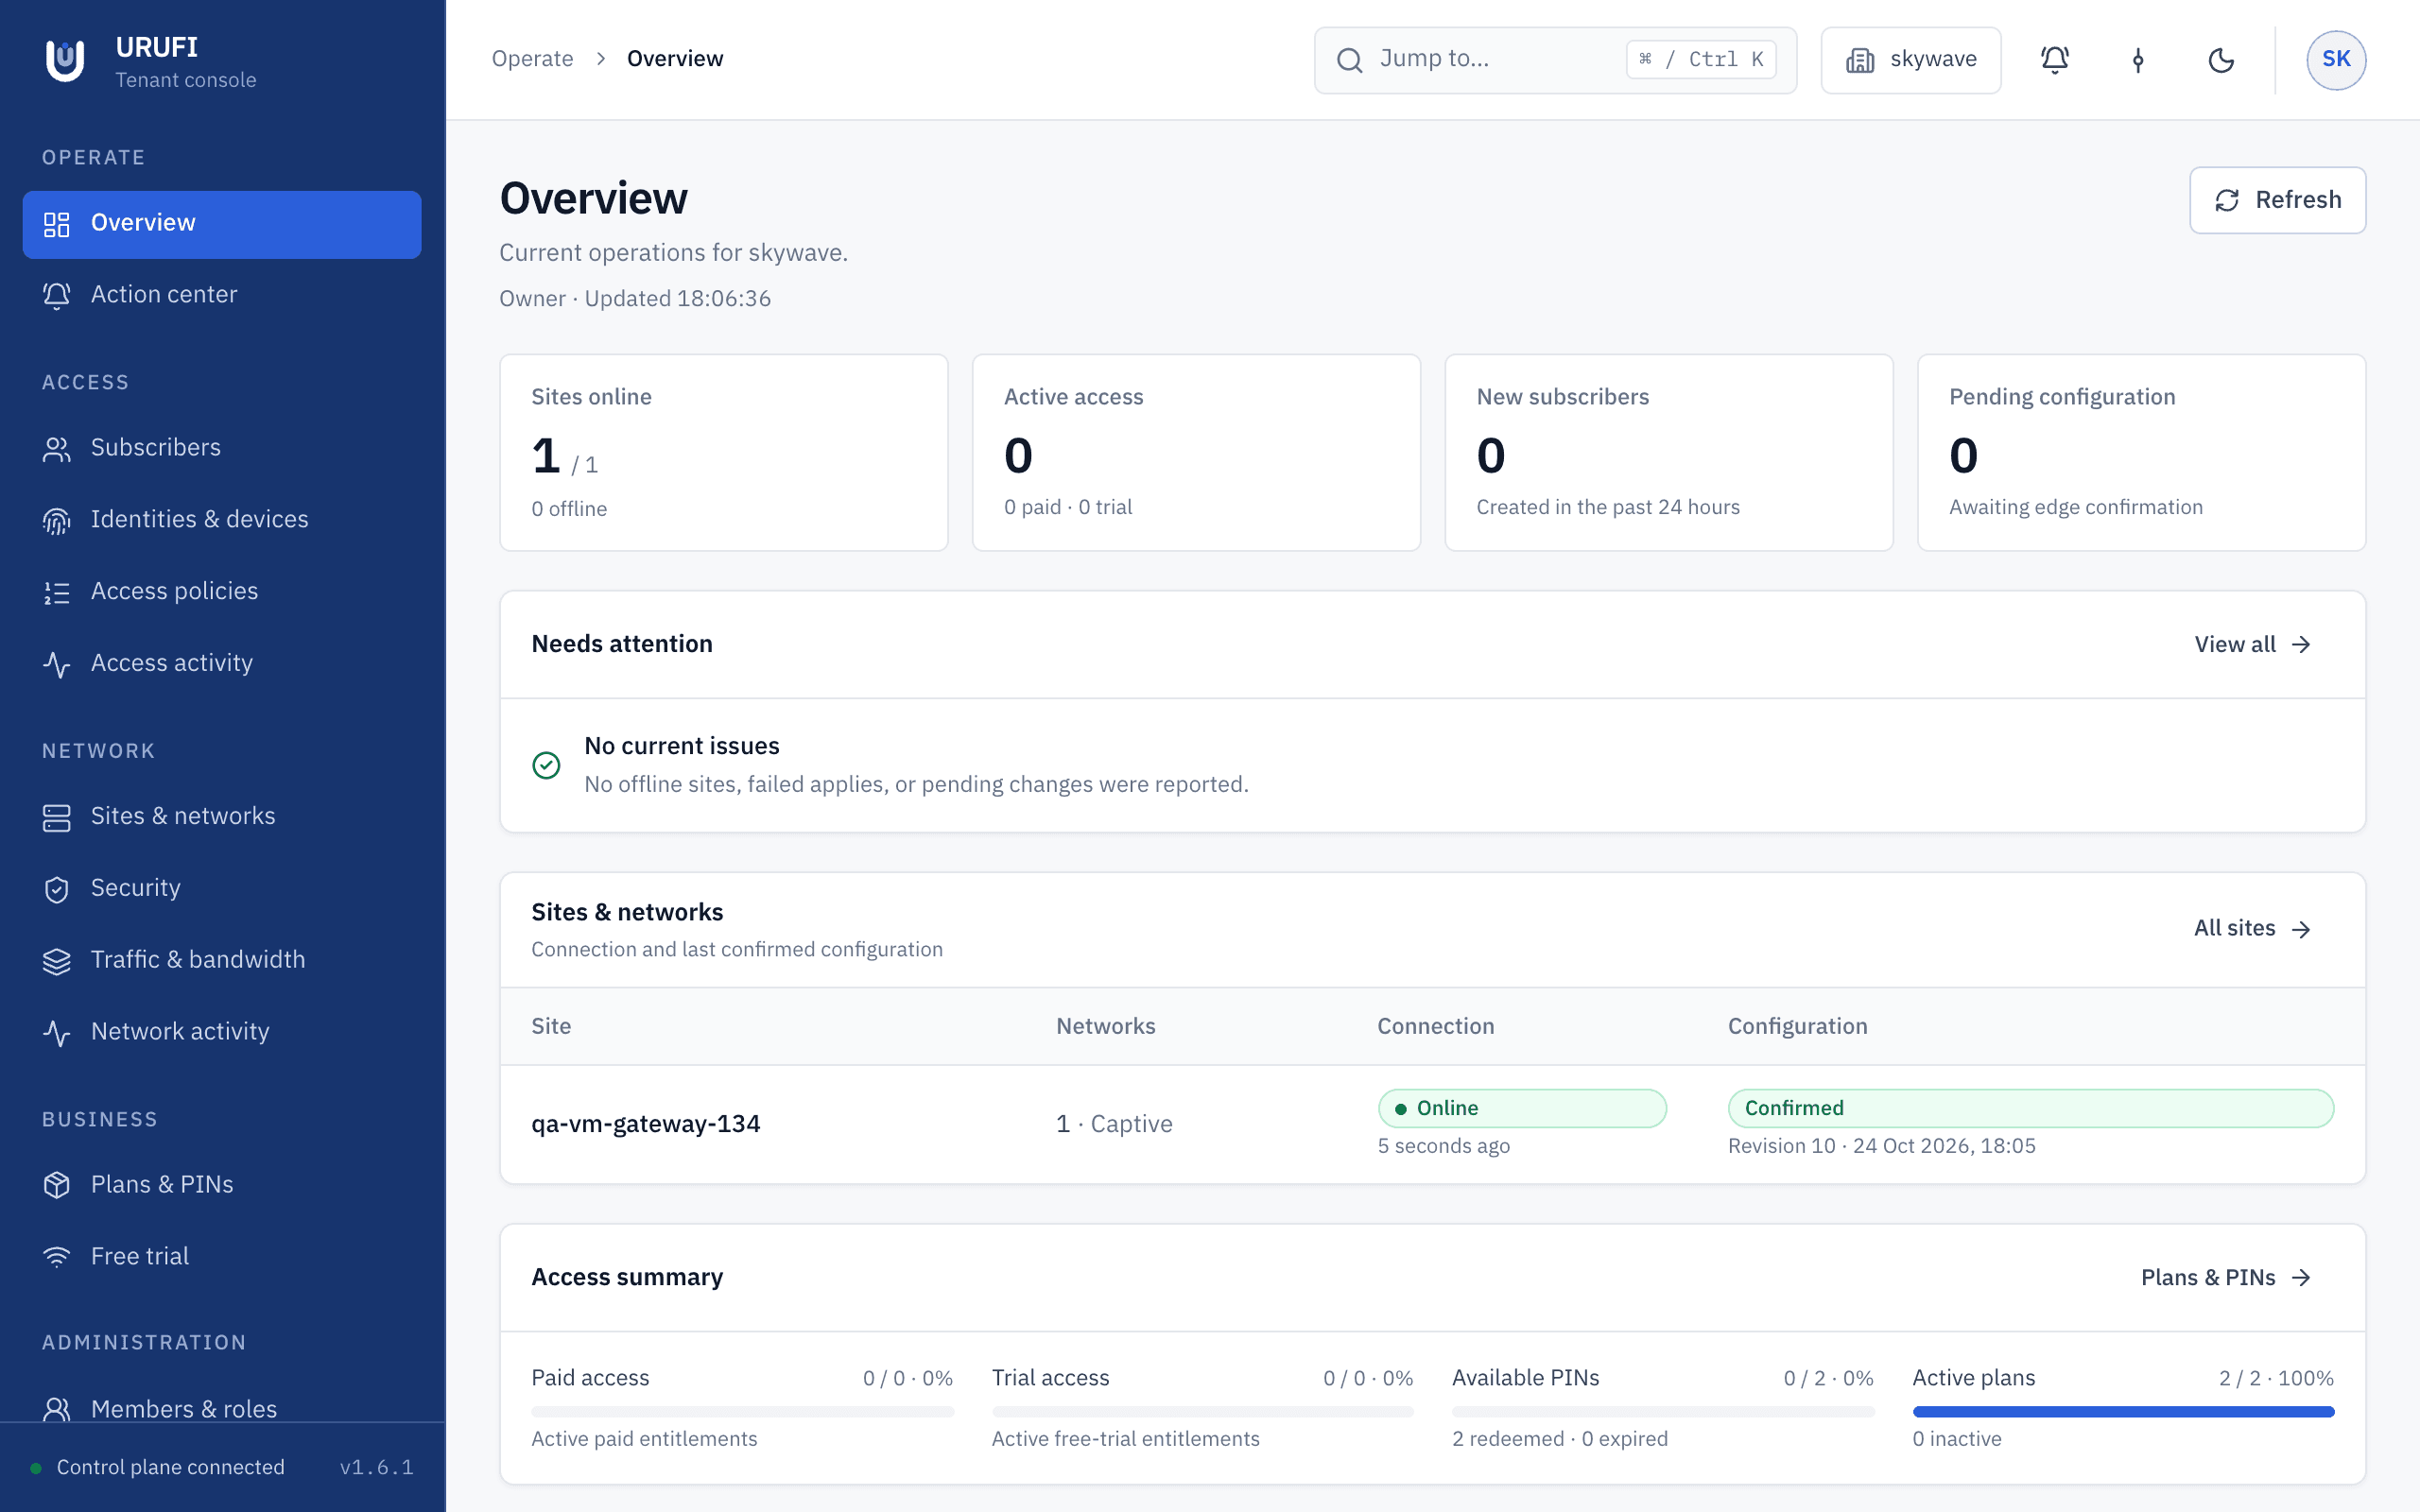2420x1512 pixels.
Task: Click the Available PINs progress bar
Action: coord(1663,1412)
